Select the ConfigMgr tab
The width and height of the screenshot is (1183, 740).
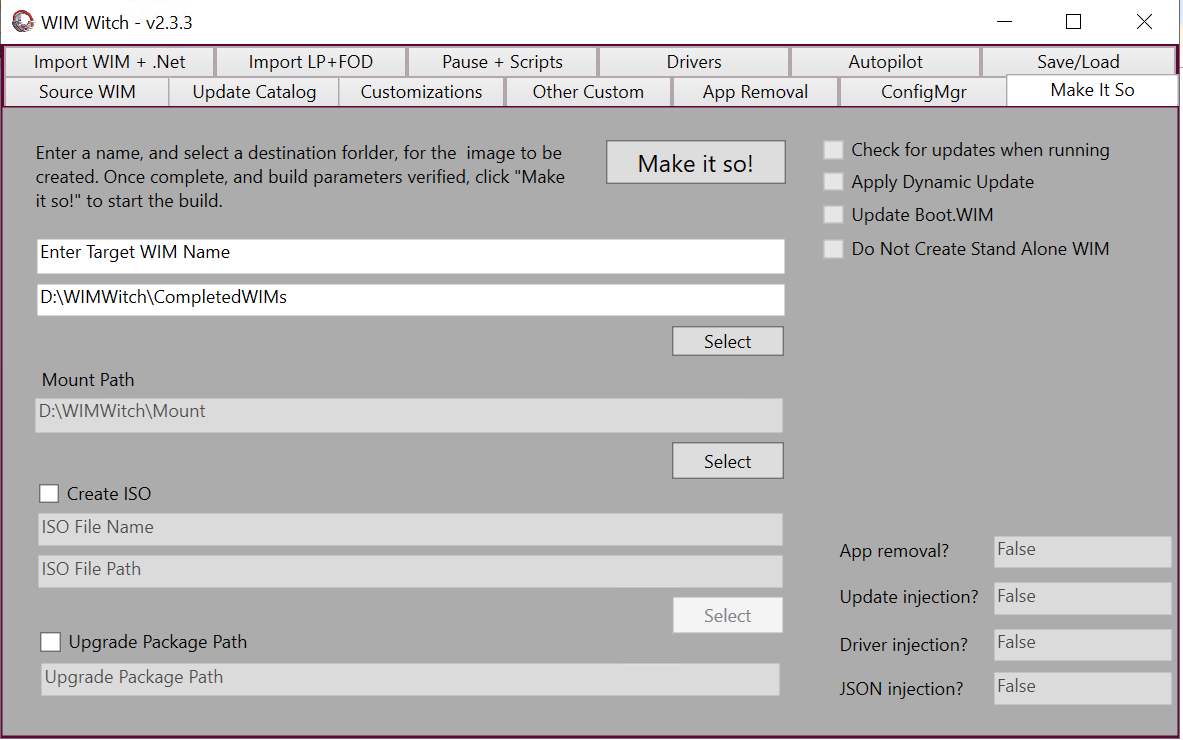922,92
